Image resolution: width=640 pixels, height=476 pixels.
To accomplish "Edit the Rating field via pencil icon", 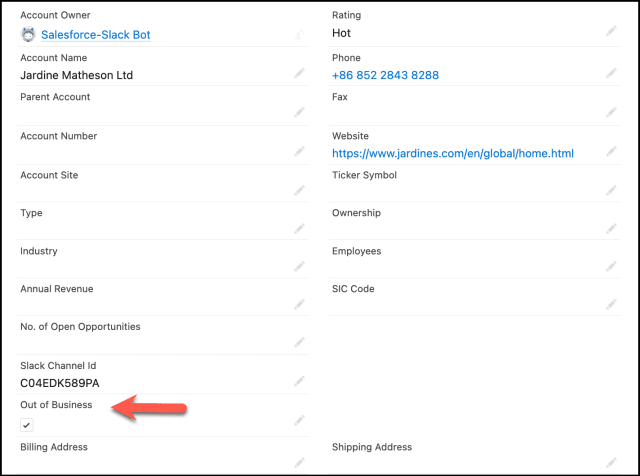I will click(x=611, y=32).
